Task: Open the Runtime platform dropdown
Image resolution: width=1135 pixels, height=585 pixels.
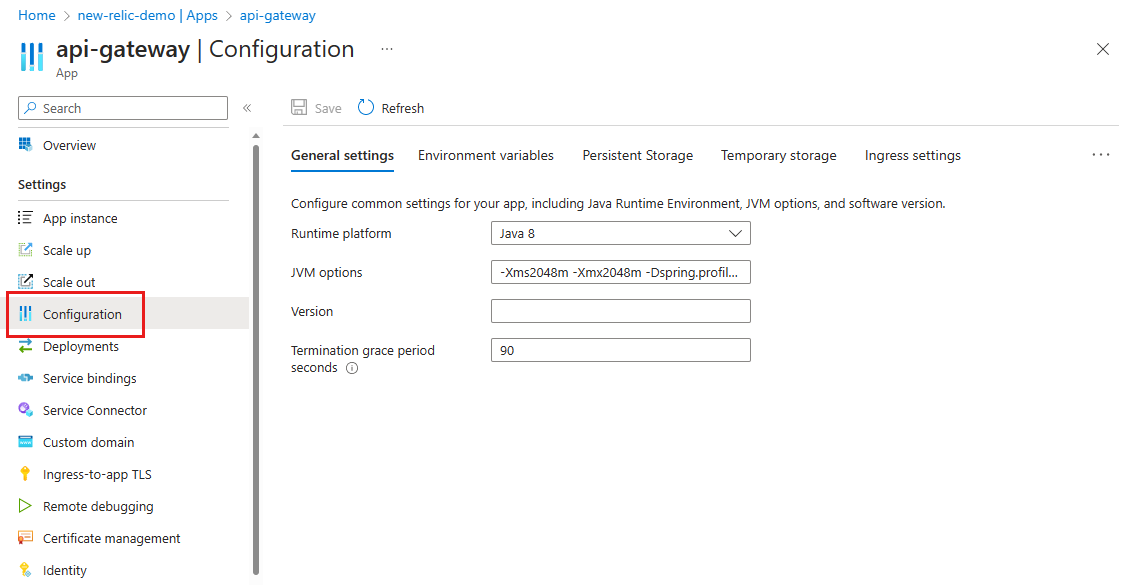Action: tap(620, 233)
